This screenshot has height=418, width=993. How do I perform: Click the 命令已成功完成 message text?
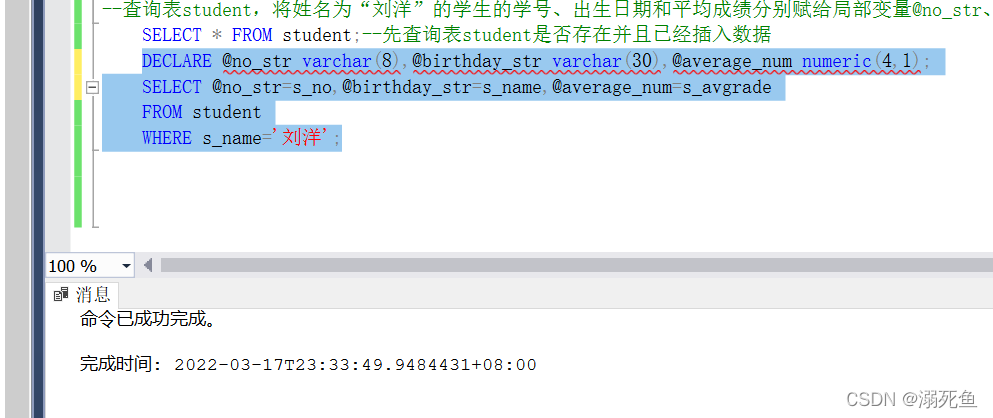click(x=146, y=319)
